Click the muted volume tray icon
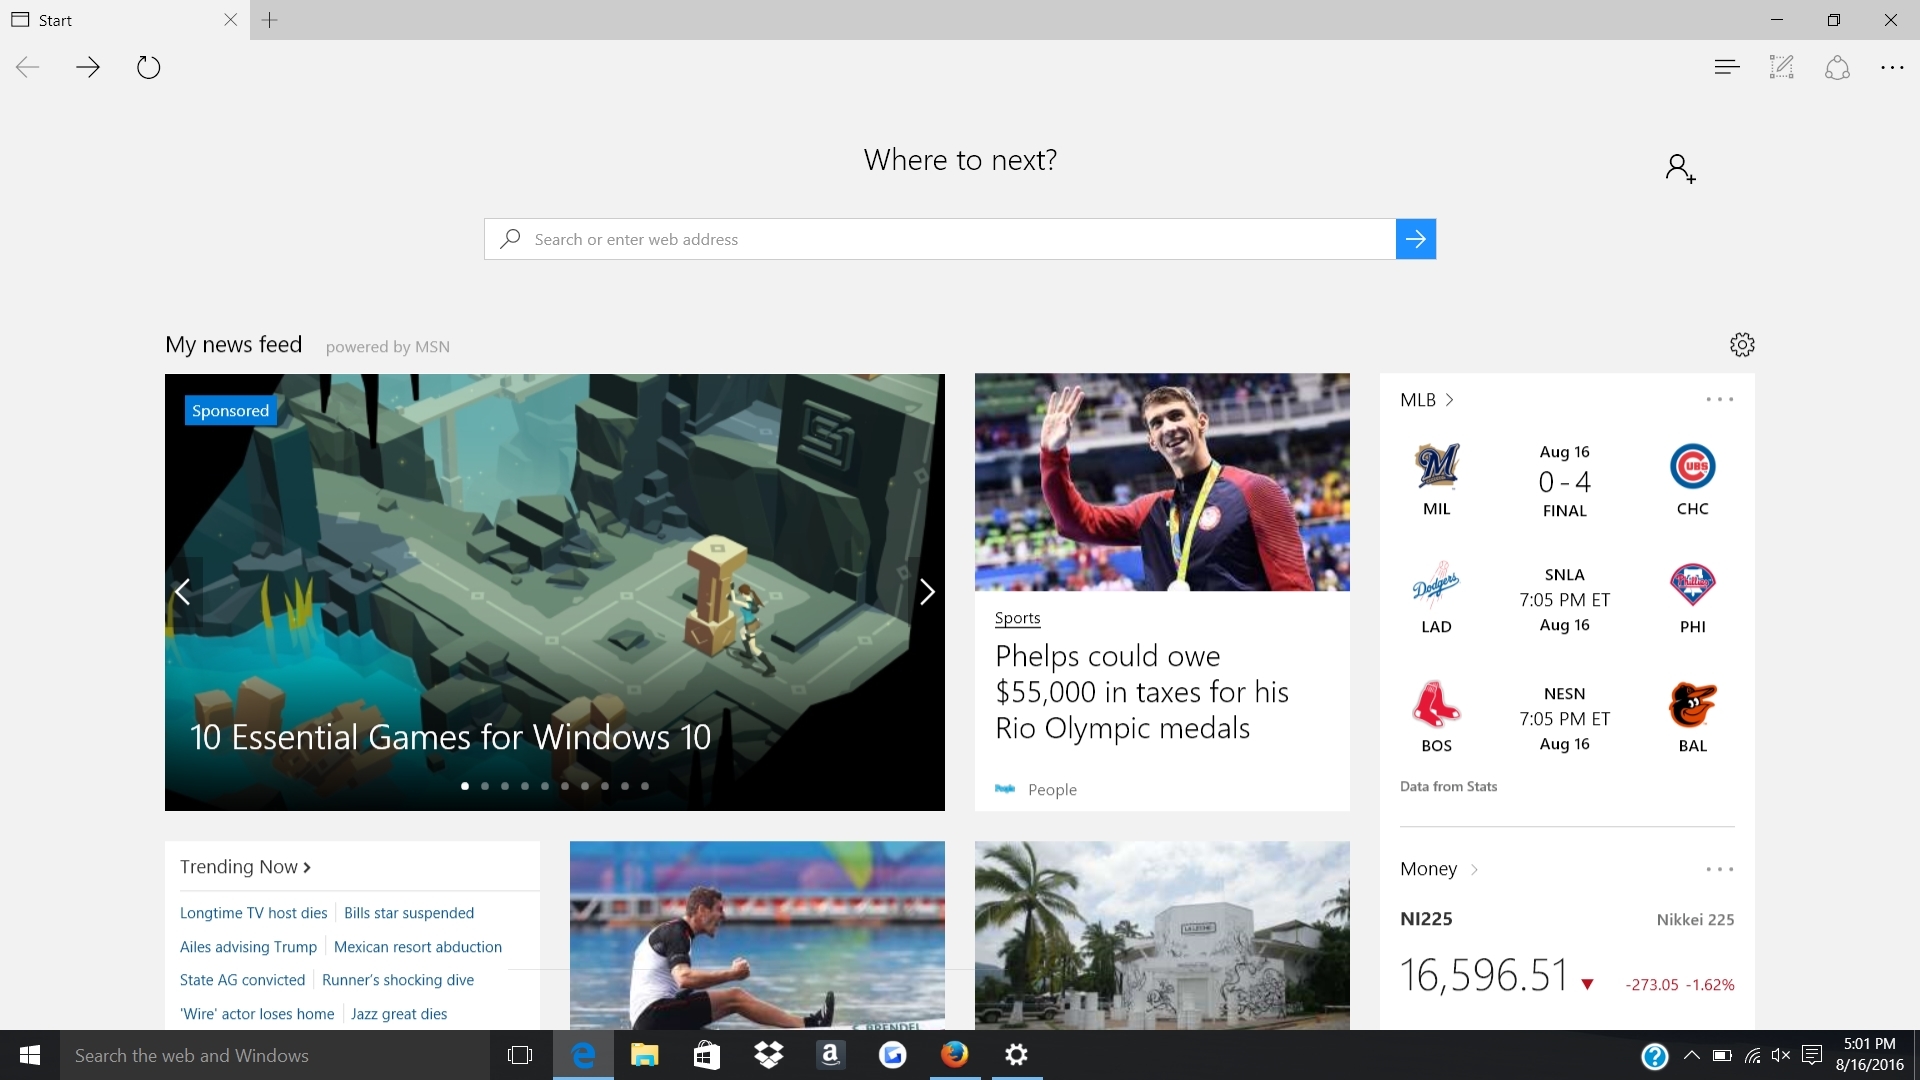This screenshot has width=1920, height=1080. [1781, 1055]
